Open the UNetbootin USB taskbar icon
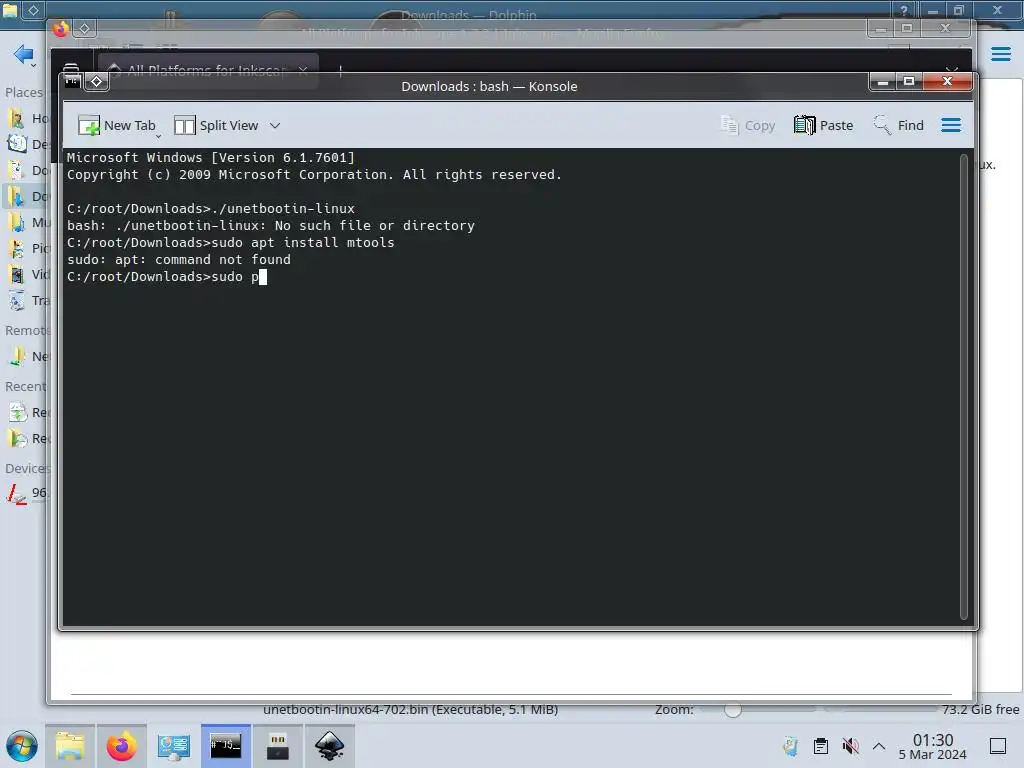 tap(278, 746)
